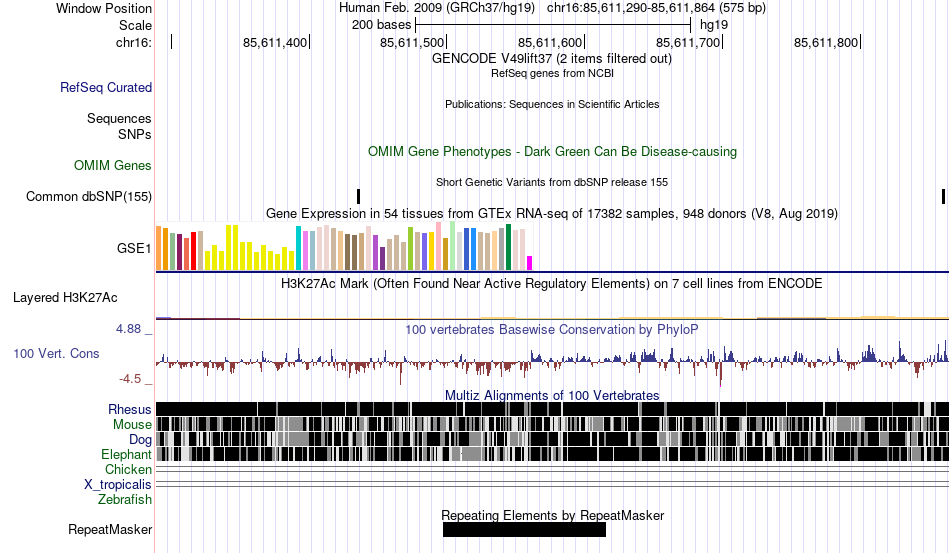
Task: Click the -4.5 PhyloP minimum value
Action: 130,379
